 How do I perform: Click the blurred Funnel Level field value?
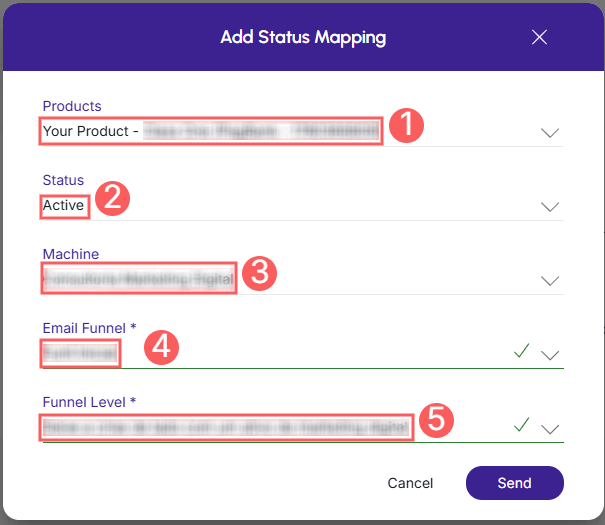click(226, 427)
